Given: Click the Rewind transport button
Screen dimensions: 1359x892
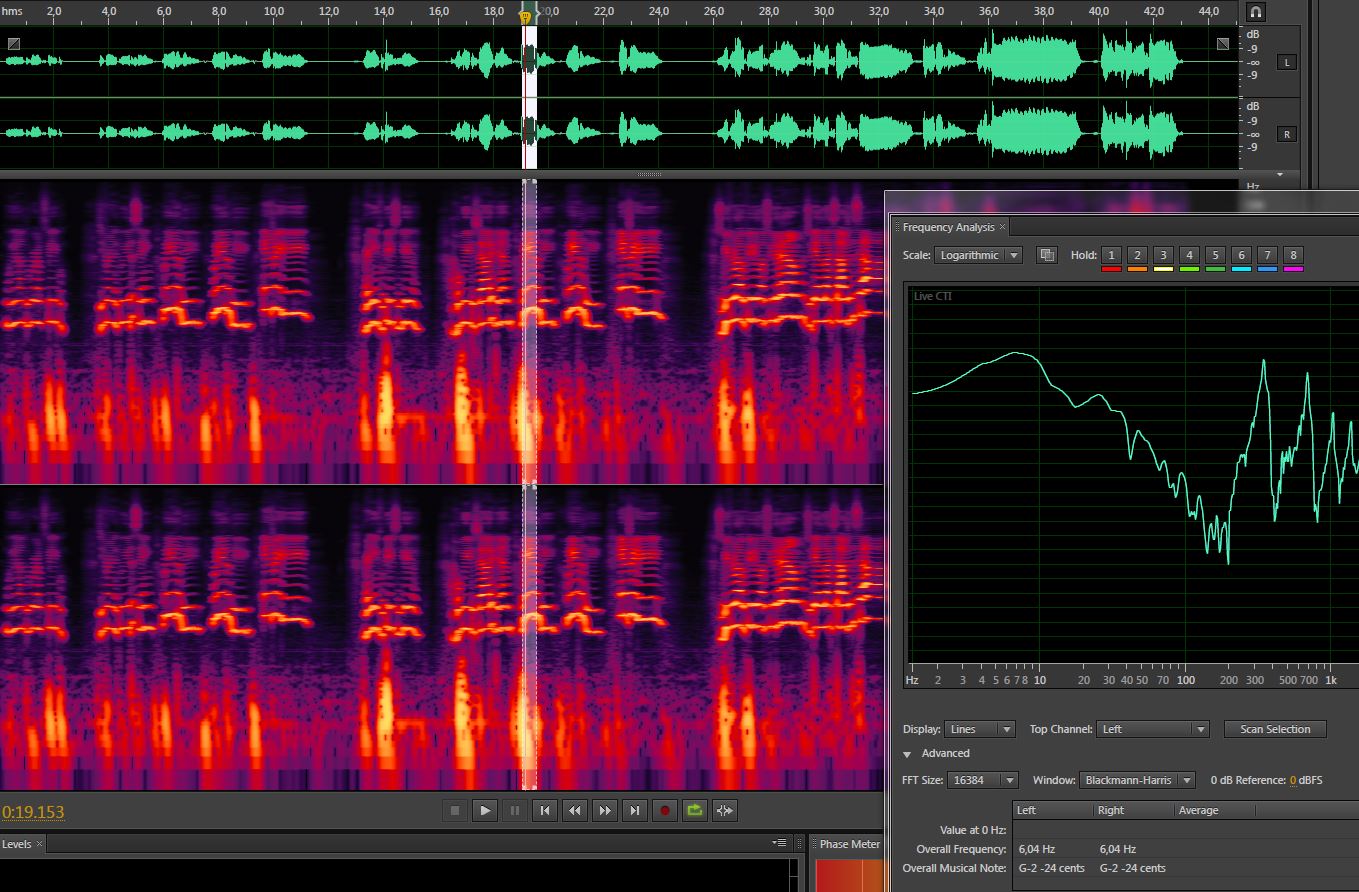Looking at the screenshot, I should (x=574, y=810).
